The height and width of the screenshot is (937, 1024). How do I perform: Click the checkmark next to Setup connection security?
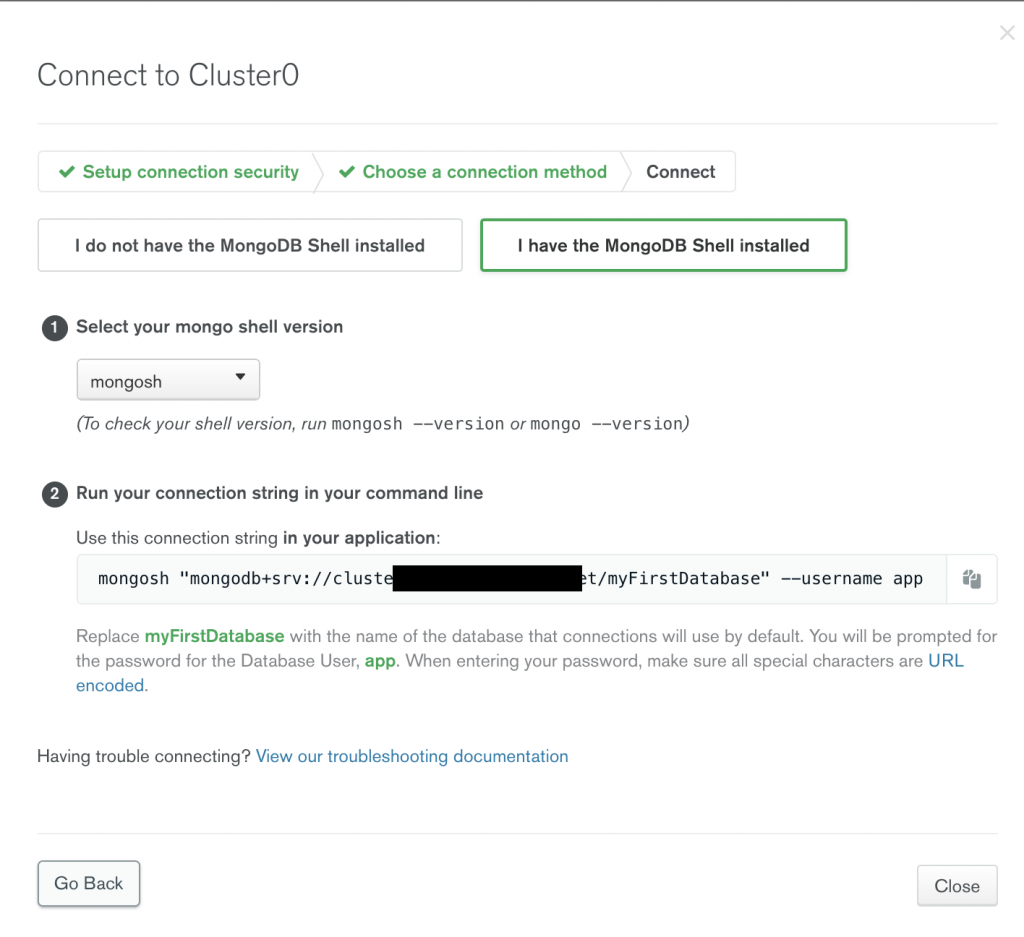pyautogui.click(x=67, y=172)
